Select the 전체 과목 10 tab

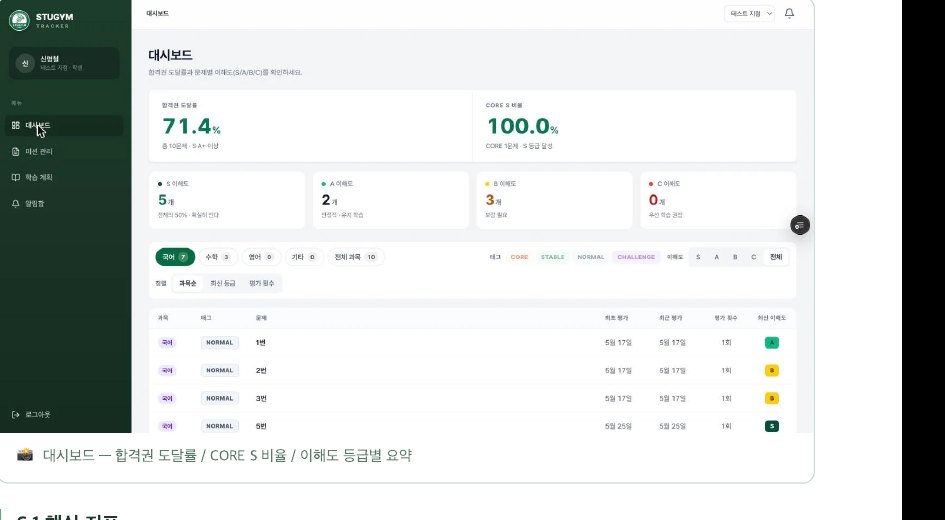356,257
